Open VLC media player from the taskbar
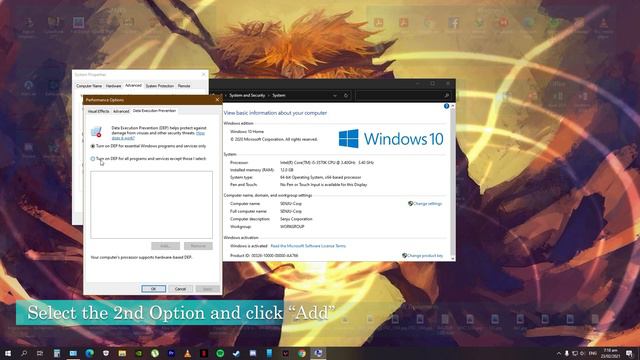This screenshot has width=640, height=360. [x=187, y=353]
